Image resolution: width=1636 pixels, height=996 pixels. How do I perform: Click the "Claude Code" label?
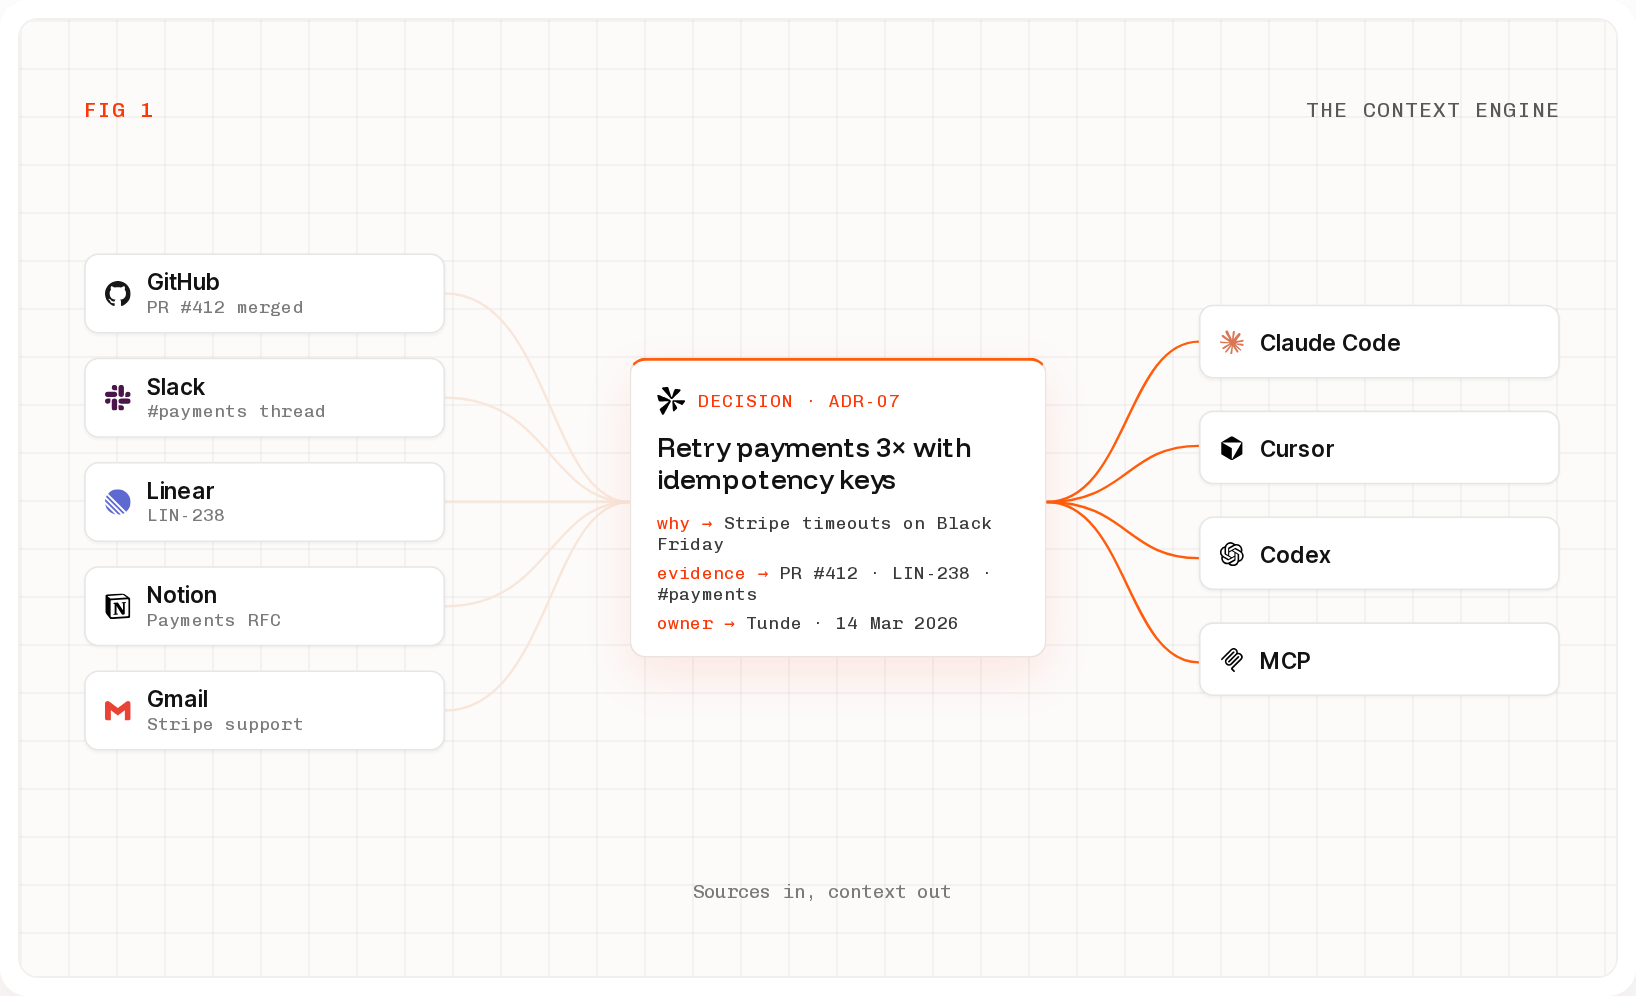pyautogui.click(x=1330, y=343)
